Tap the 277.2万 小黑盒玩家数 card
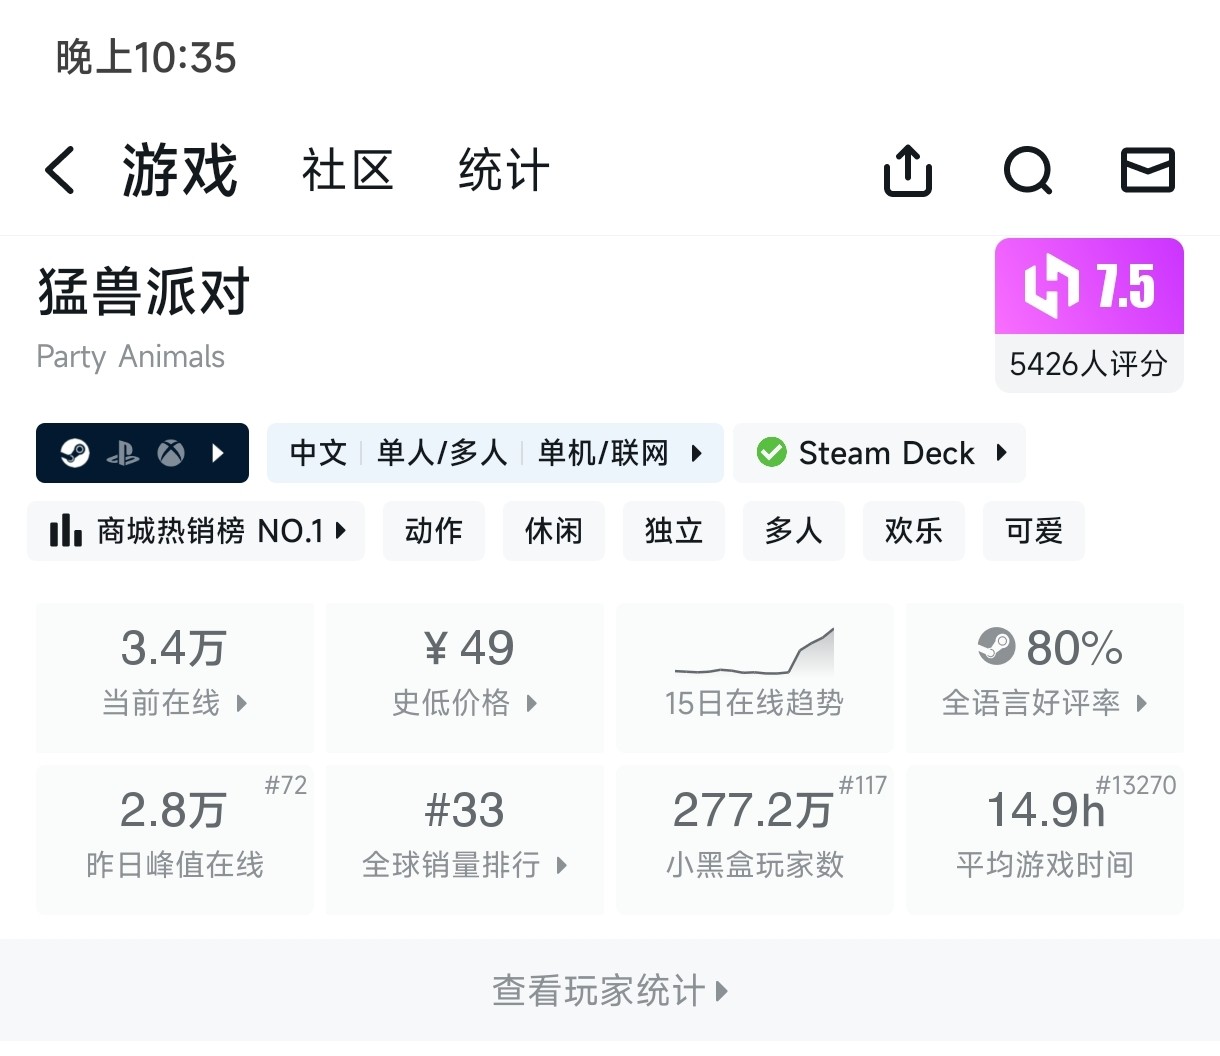 point(755,840)
